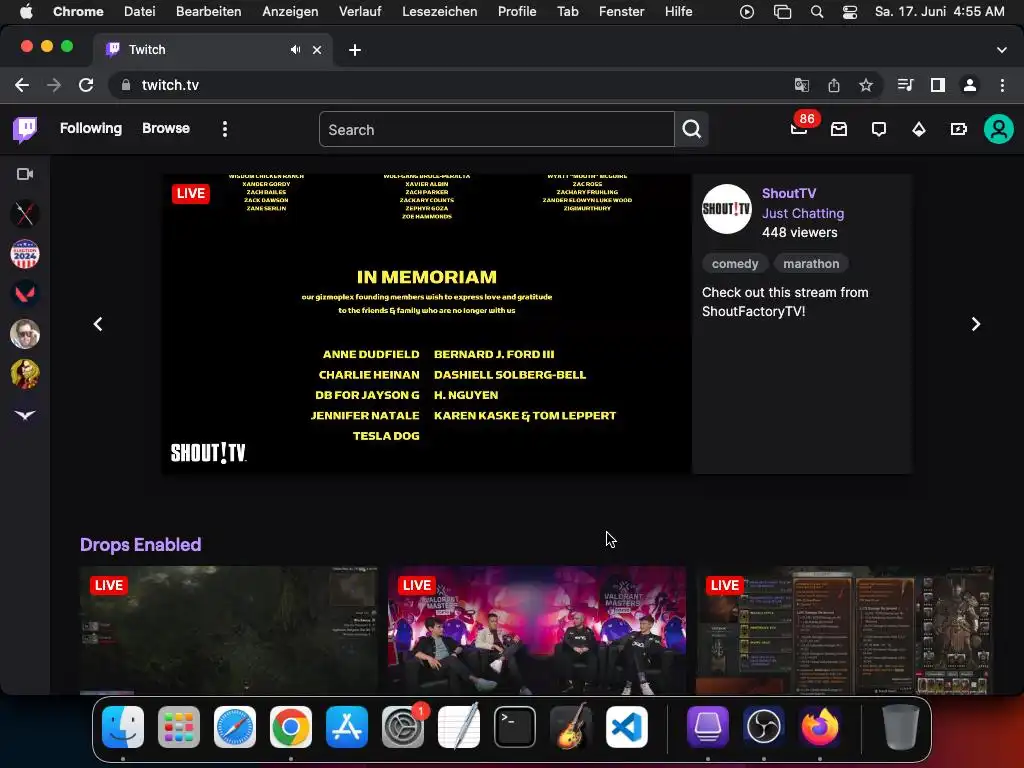Toggle the Chrome side panel
This screenshot has width=1024, height=768.
pos(938,85)
